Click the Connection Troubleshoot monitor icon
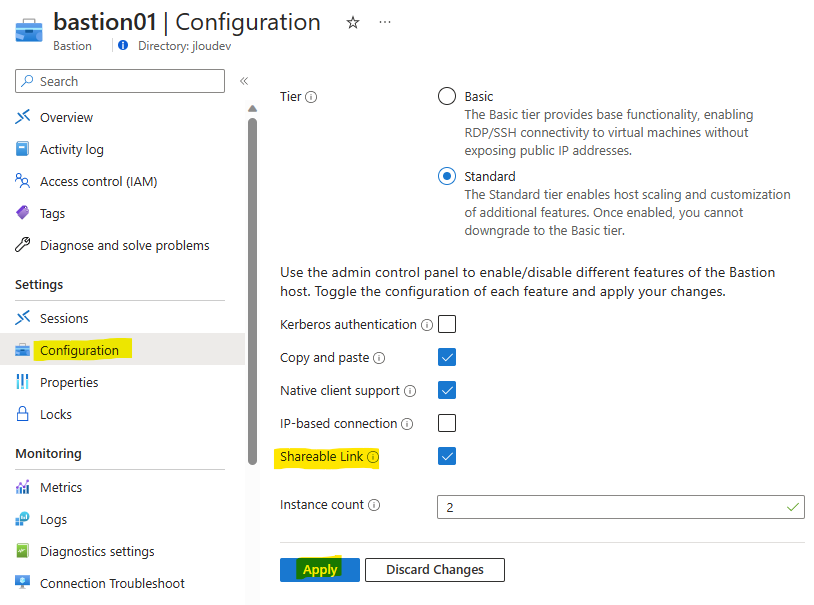The height and width of the screenshot is (605, 814). (x=22, y=583)
